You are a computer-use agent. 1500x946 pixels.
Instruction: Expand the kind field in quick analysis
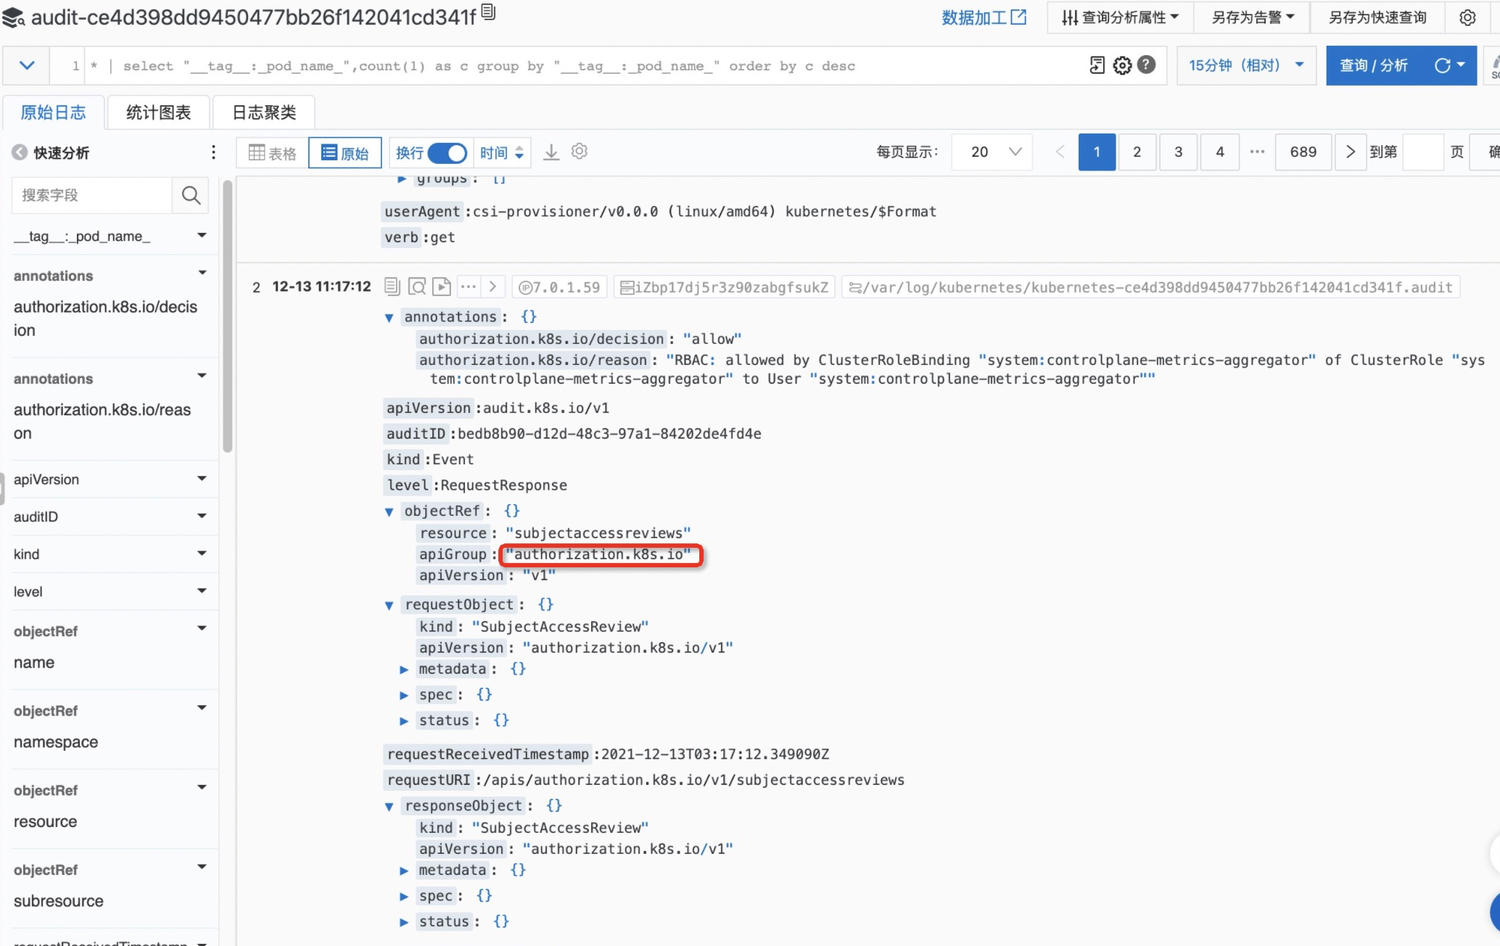click(x=202, y=553)
